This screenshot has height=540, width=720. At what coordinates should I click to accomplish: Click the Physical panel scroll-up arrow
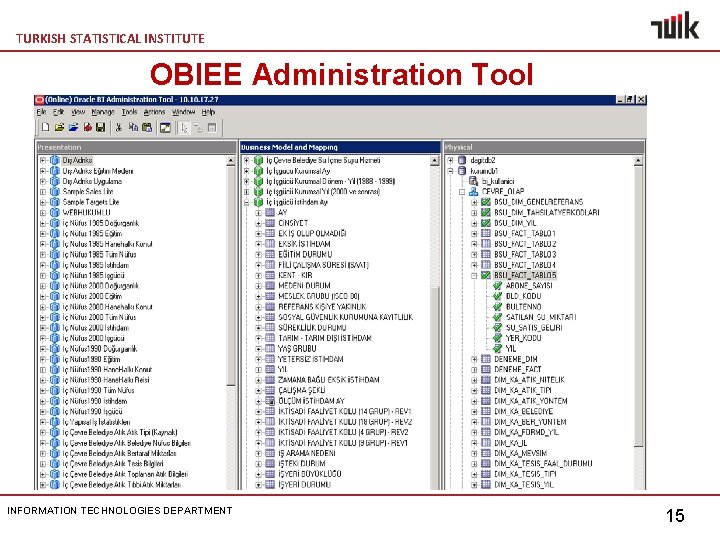click(x=638, y=161)
